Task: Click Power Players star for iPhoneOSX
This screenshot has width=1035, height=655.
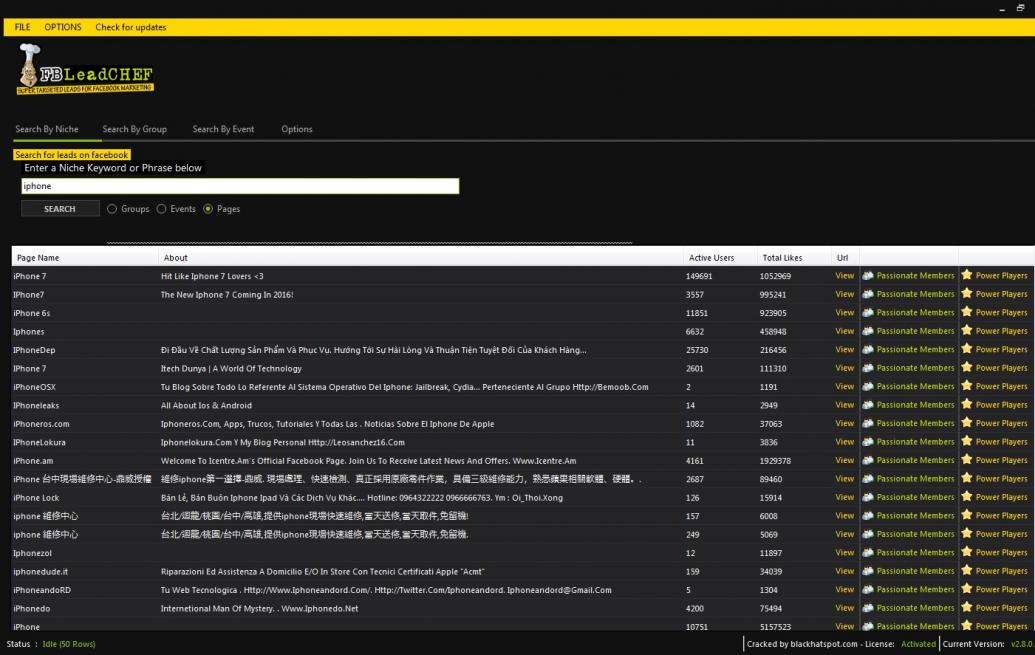Action: (967, 386)
